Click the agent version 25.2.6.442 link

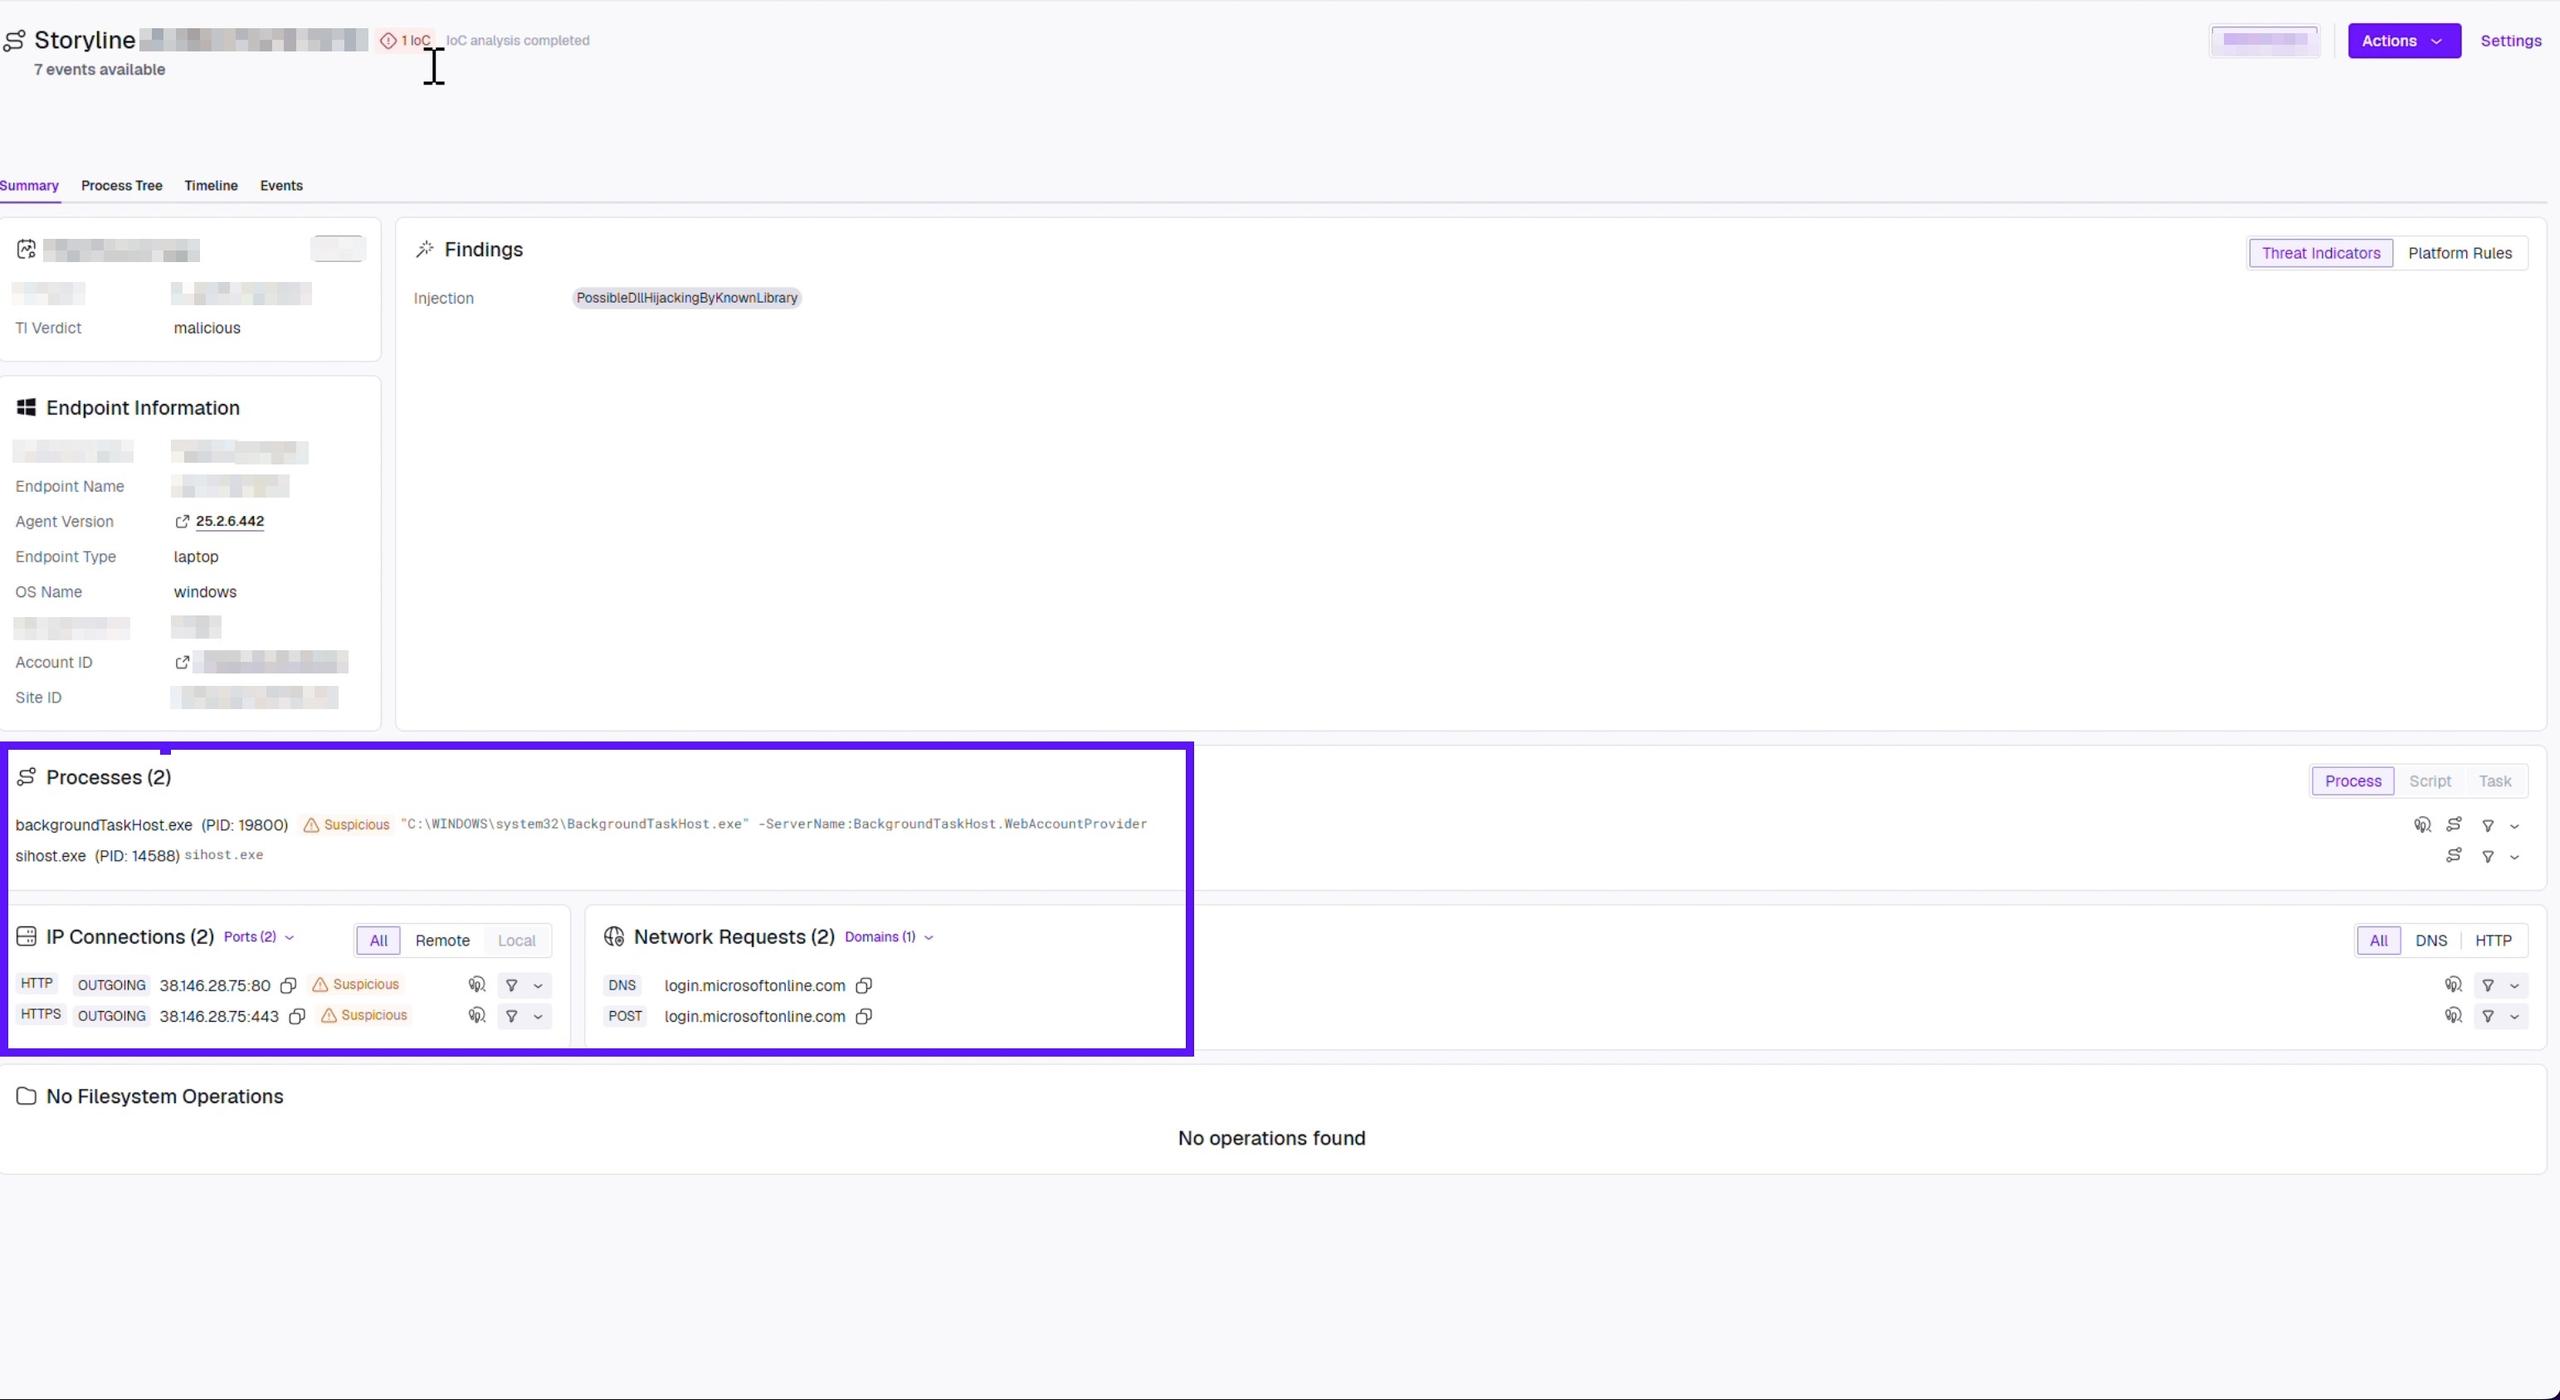[230, 522]
